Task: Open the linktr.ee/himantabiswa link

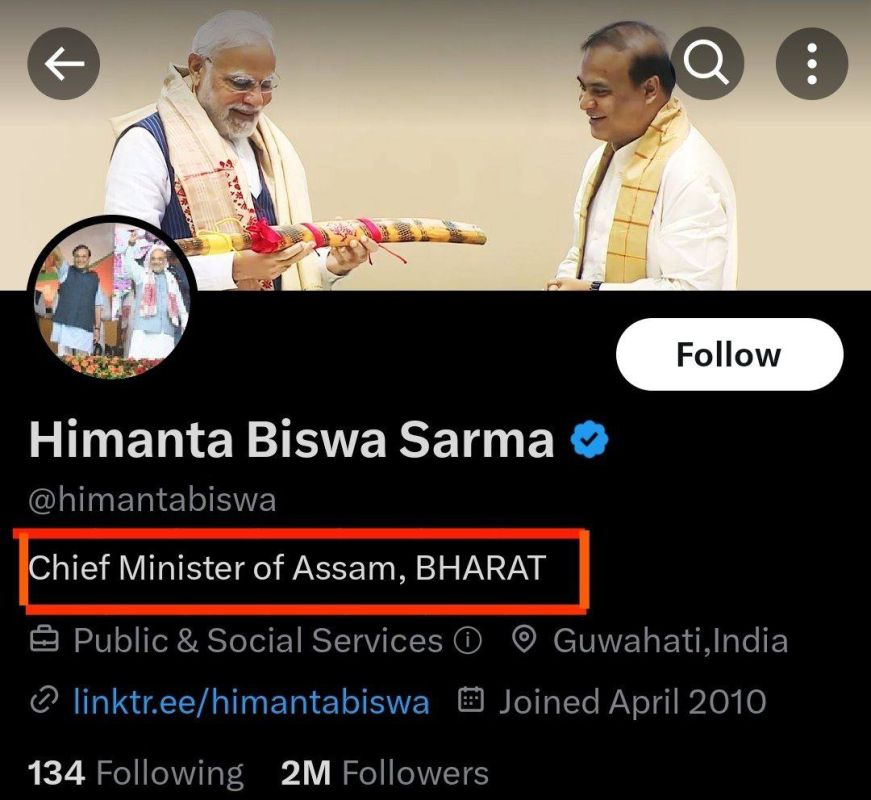Action: pyautogui.click(x=252, y=702)
